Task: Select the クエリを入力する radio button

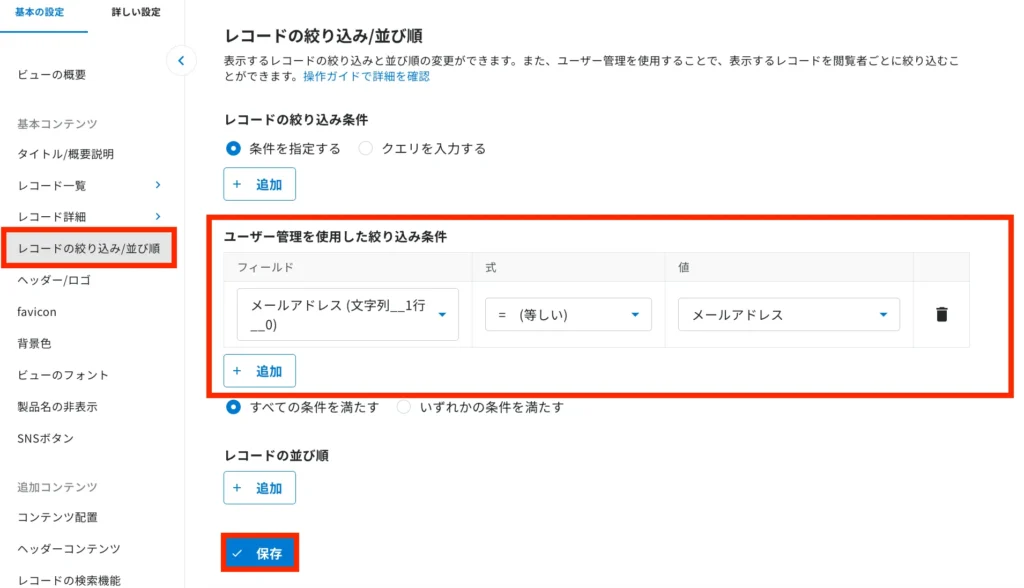Action: (x=366, y=148)
